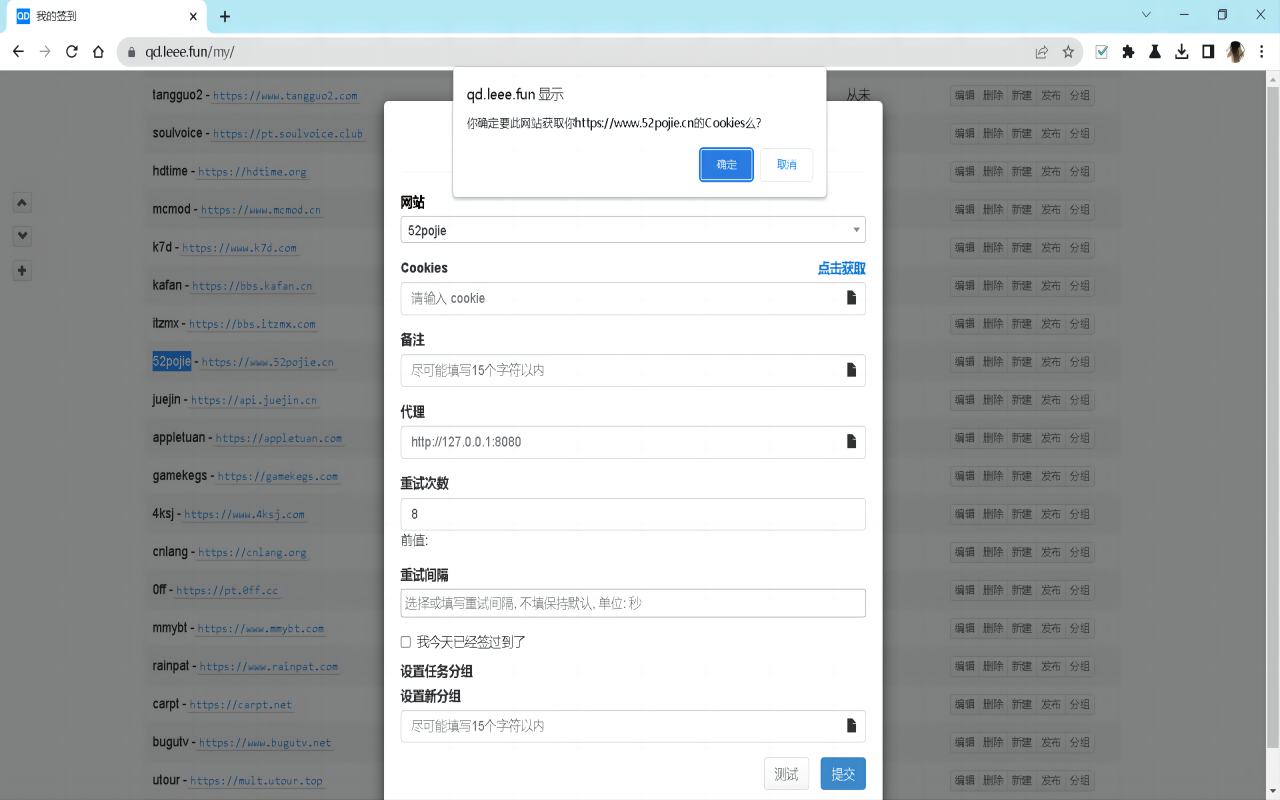Bookmark this page with the star icon
This screenshot has width=1280, height=800.
coord(1068,52)
